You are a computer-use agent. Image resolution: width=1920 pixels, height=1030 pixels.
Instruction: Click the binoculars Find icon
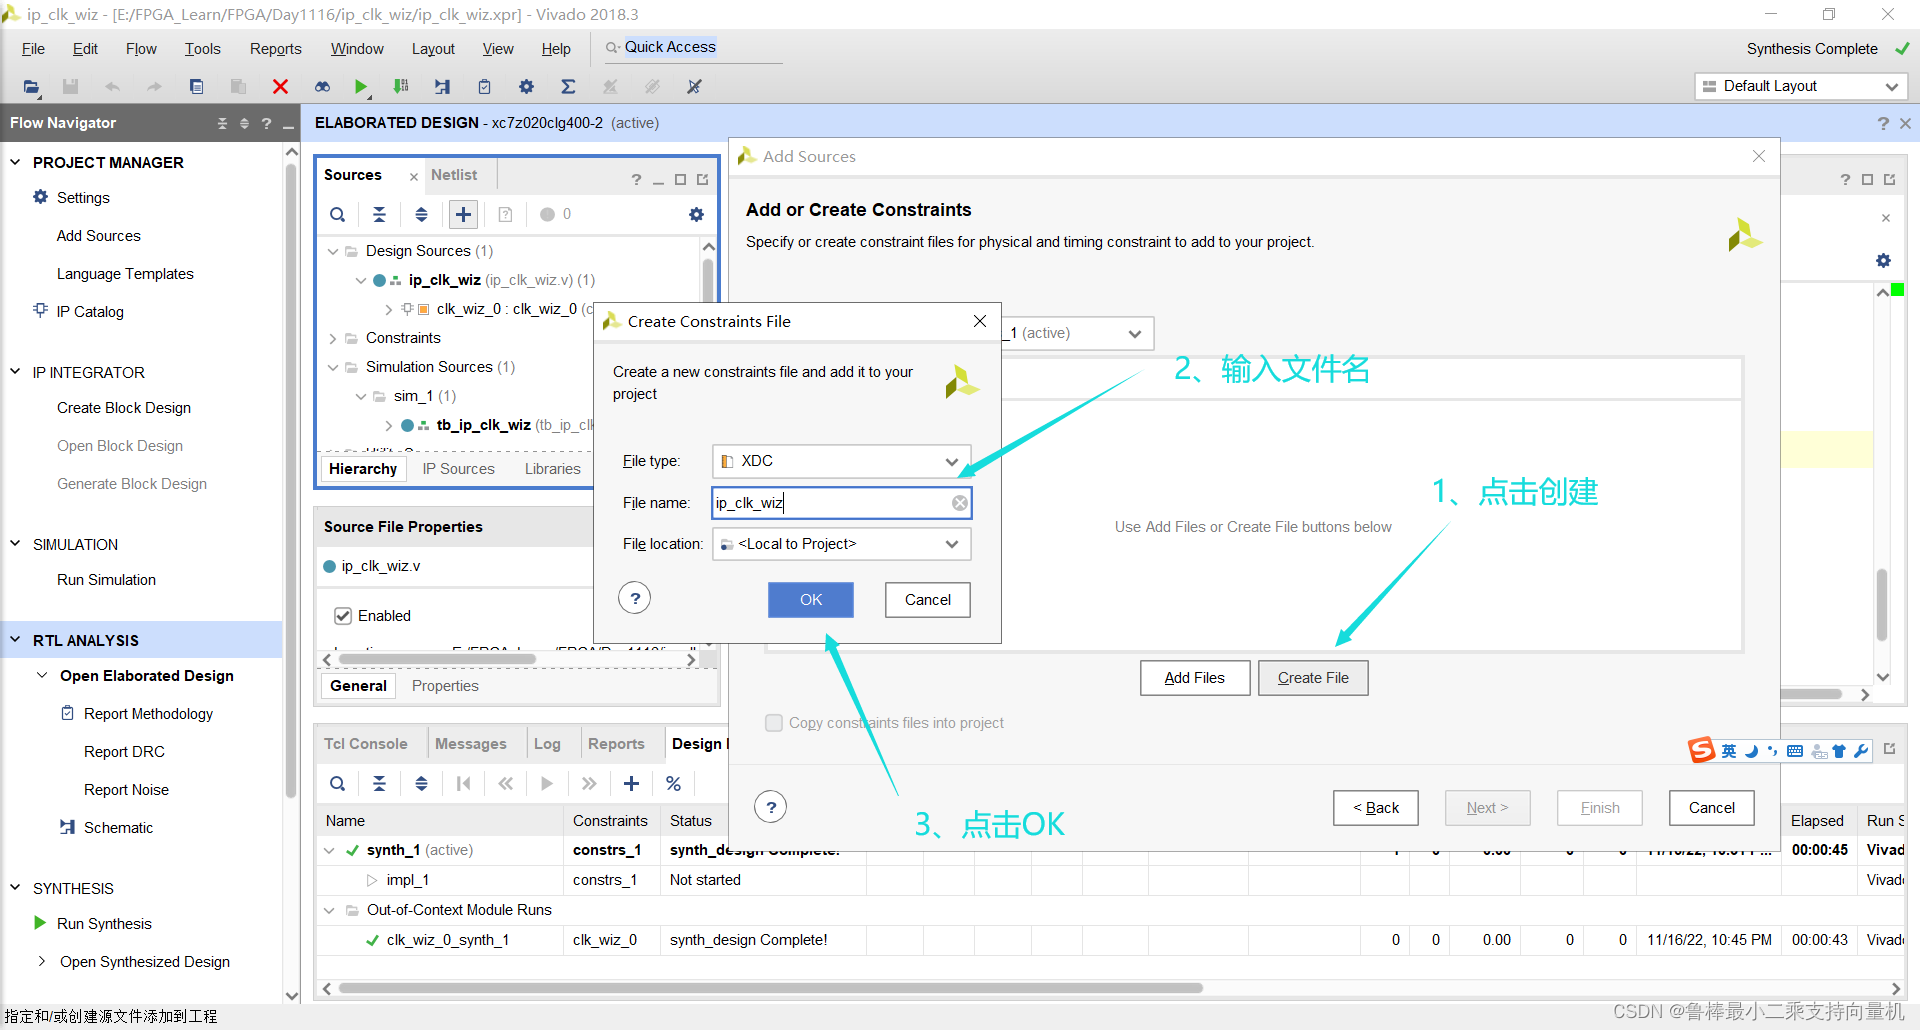point(322,87)
